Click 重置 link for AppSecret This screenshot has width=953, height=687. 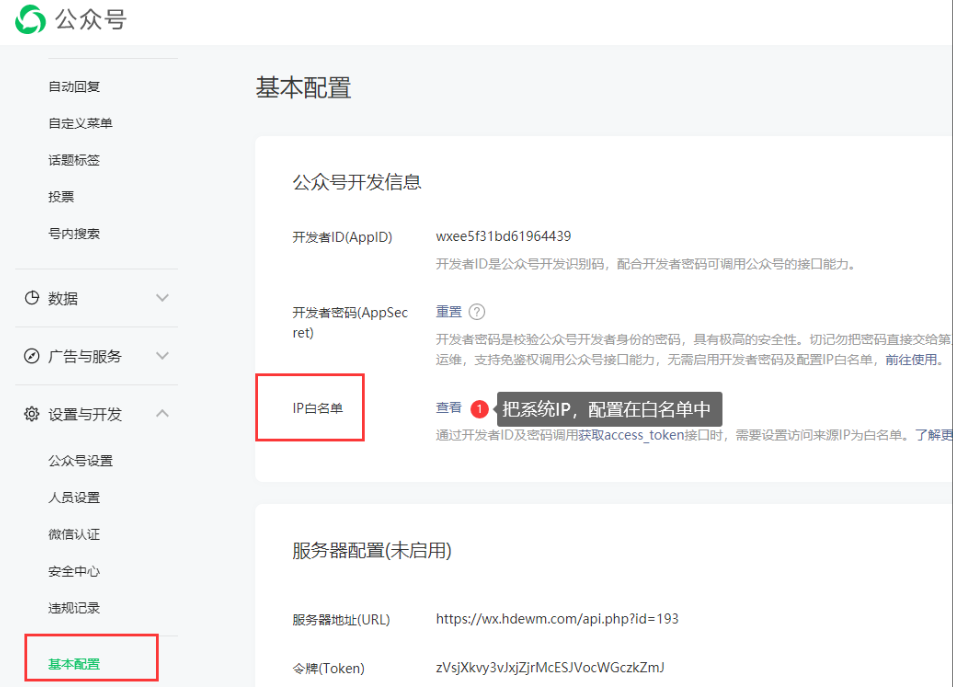[449, 312]
